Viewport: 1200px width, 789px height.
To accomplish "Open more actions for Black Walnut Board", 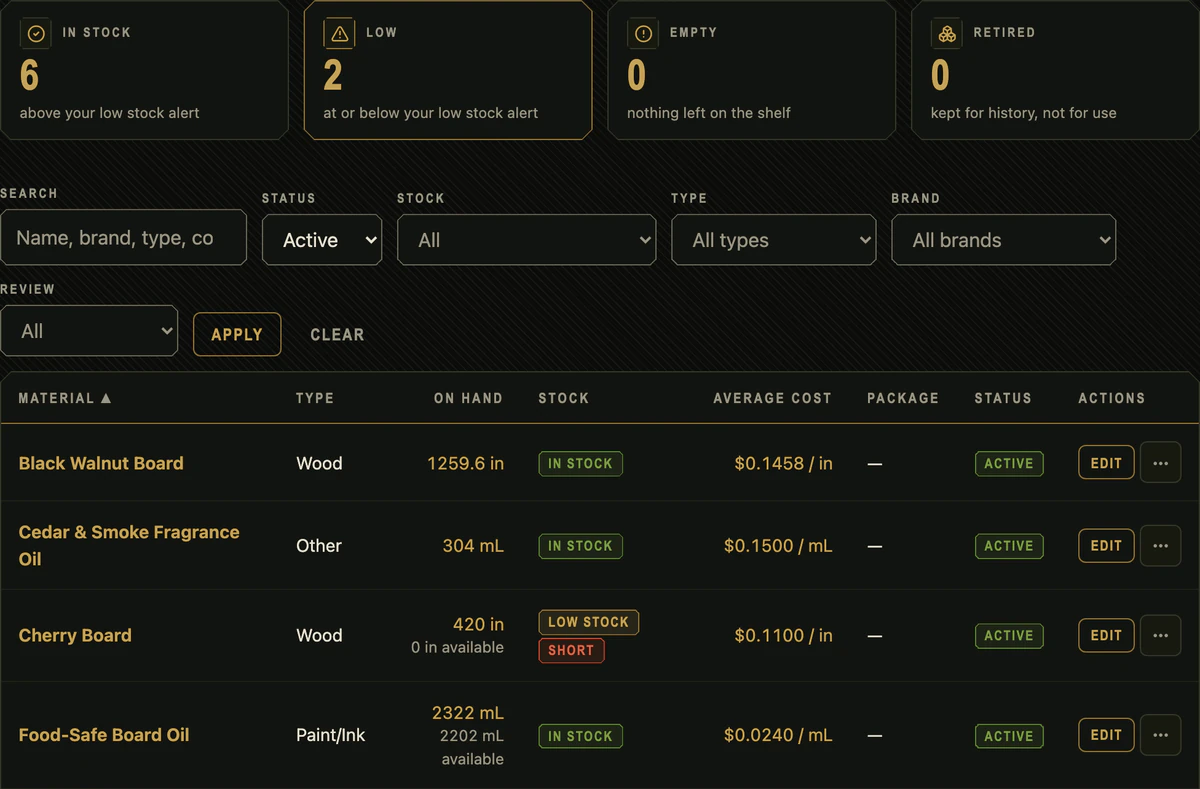I will 1160,463.
